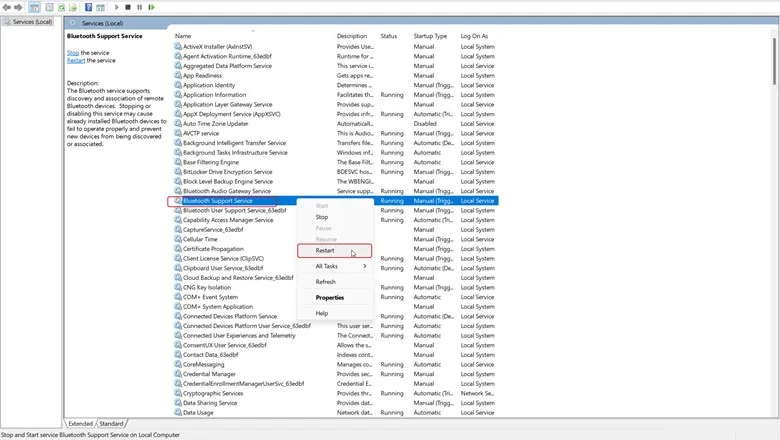Click the gear icon of ActiveX Installer service
The height and width of the screenshot is (440, 780).
click(x=178, y=46)
